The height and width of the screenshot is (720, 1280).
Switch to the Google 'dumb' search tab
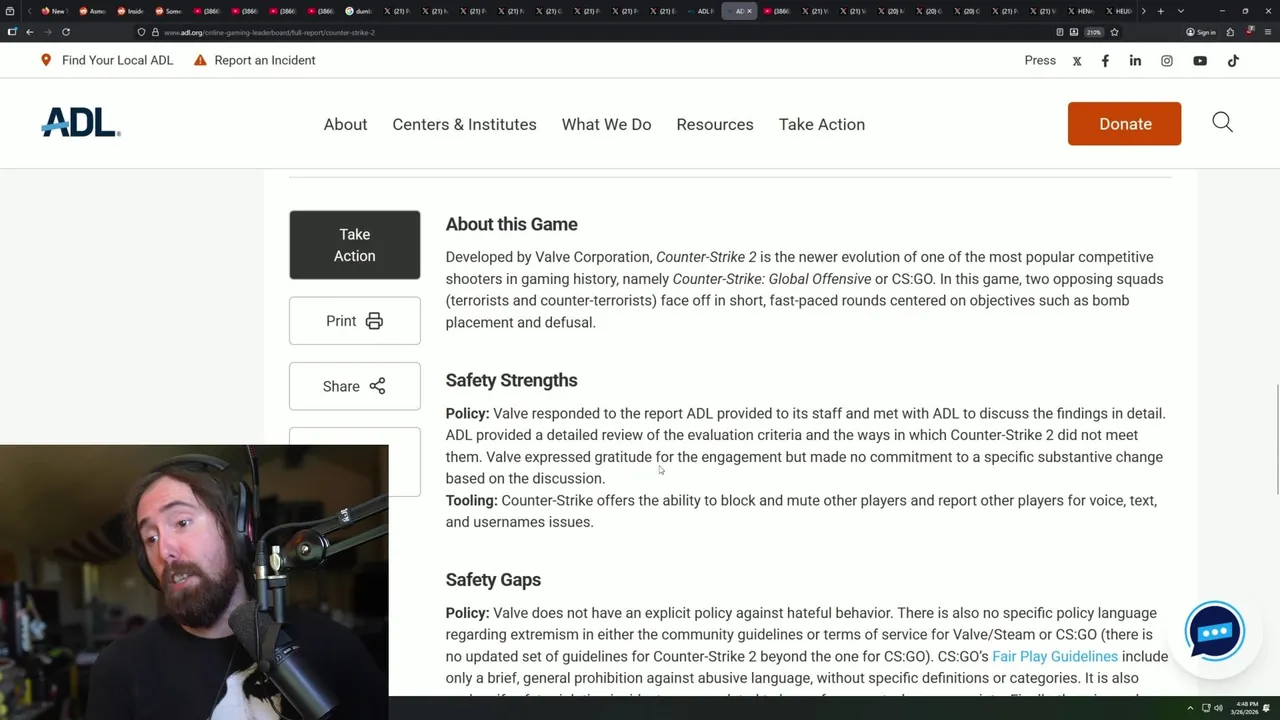(x=359, y=11)
